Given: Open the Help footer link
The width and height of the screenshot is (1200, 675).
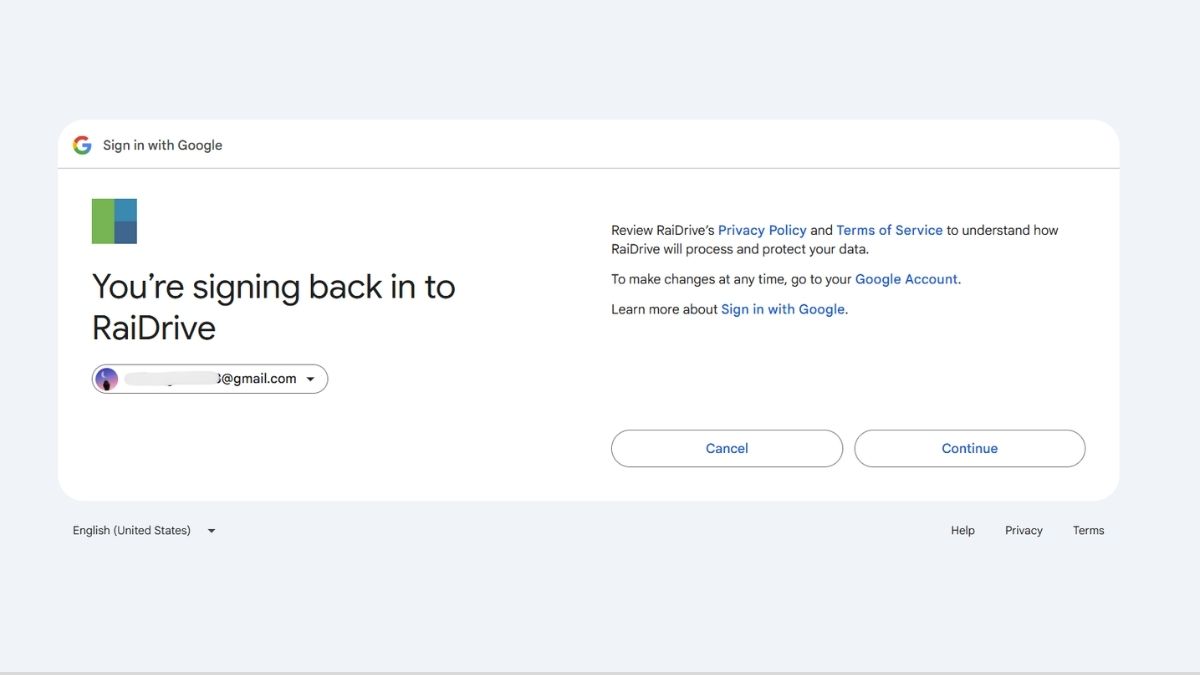Looking at the screenshot, I should (963, 531).
